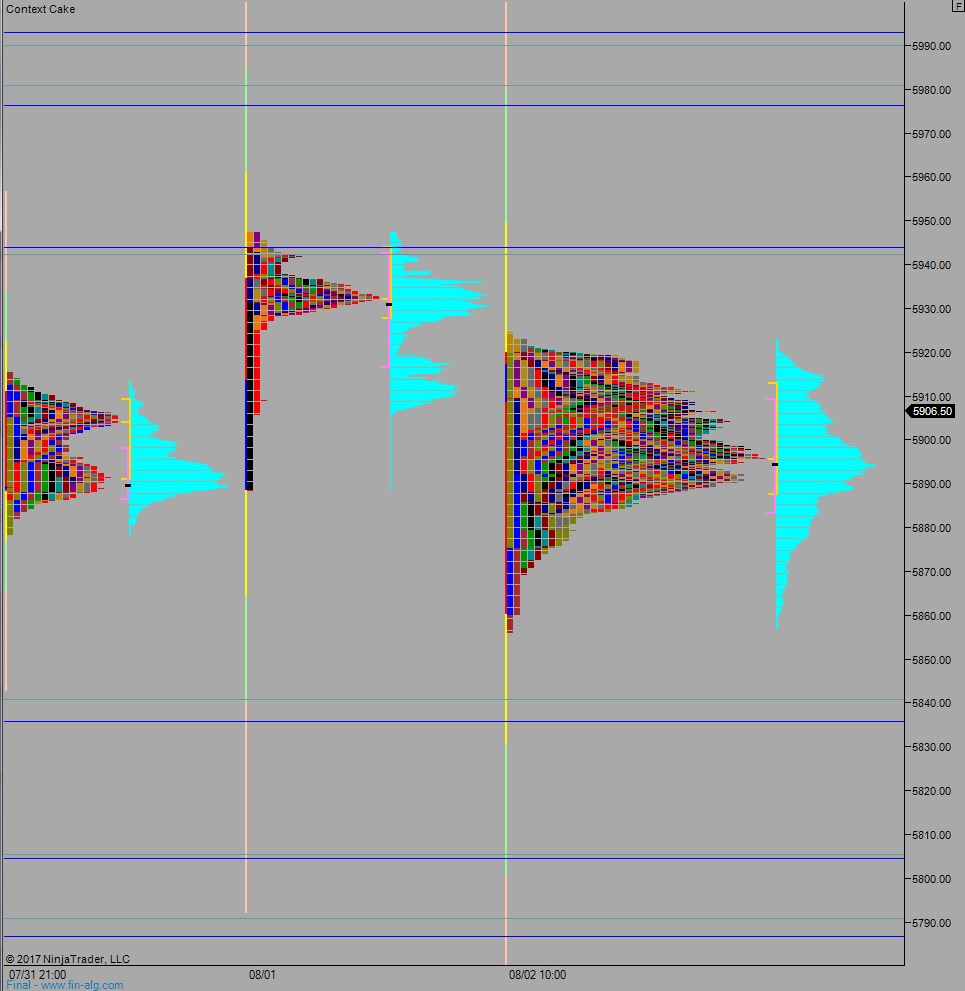Click the 5870.00 price axis label
965x991 pixels.
point(931,572)
